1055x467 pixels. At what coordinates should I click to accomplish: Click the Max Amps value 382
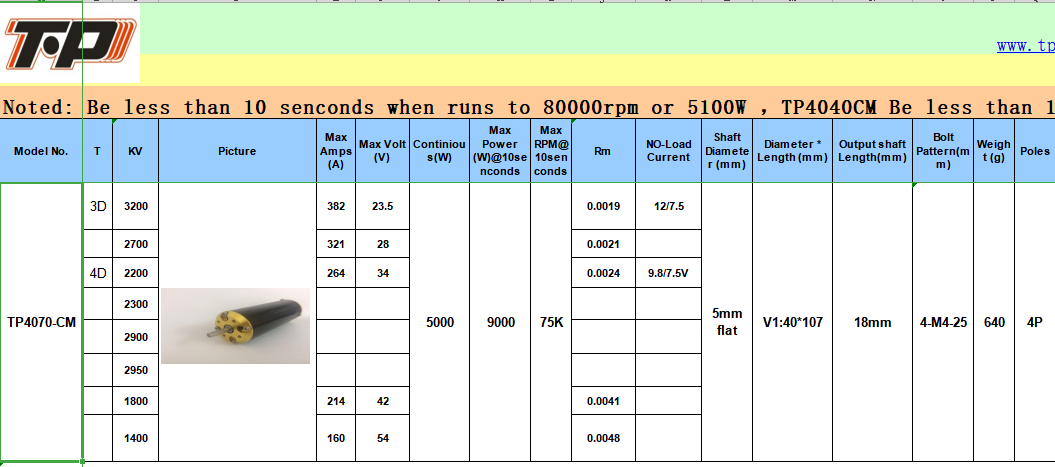coord(336,207)
